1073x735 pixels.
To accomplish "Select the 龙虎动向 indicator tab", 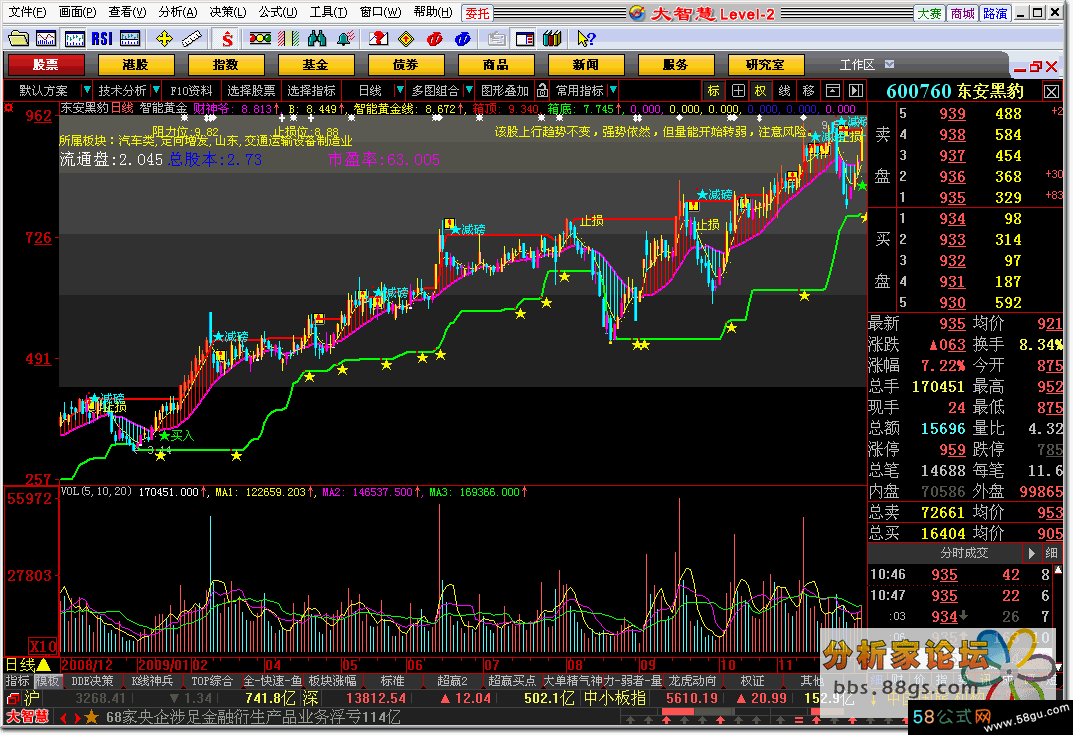I will (693, 681).
